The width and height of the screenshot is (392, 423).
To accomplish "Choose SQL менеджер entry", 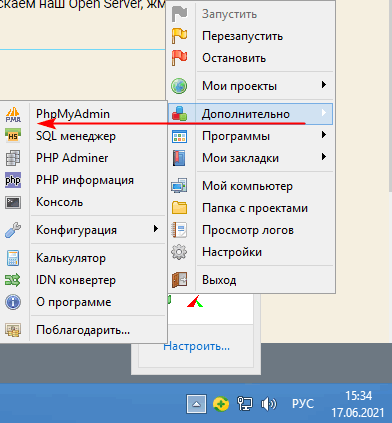I will [83, 136].
